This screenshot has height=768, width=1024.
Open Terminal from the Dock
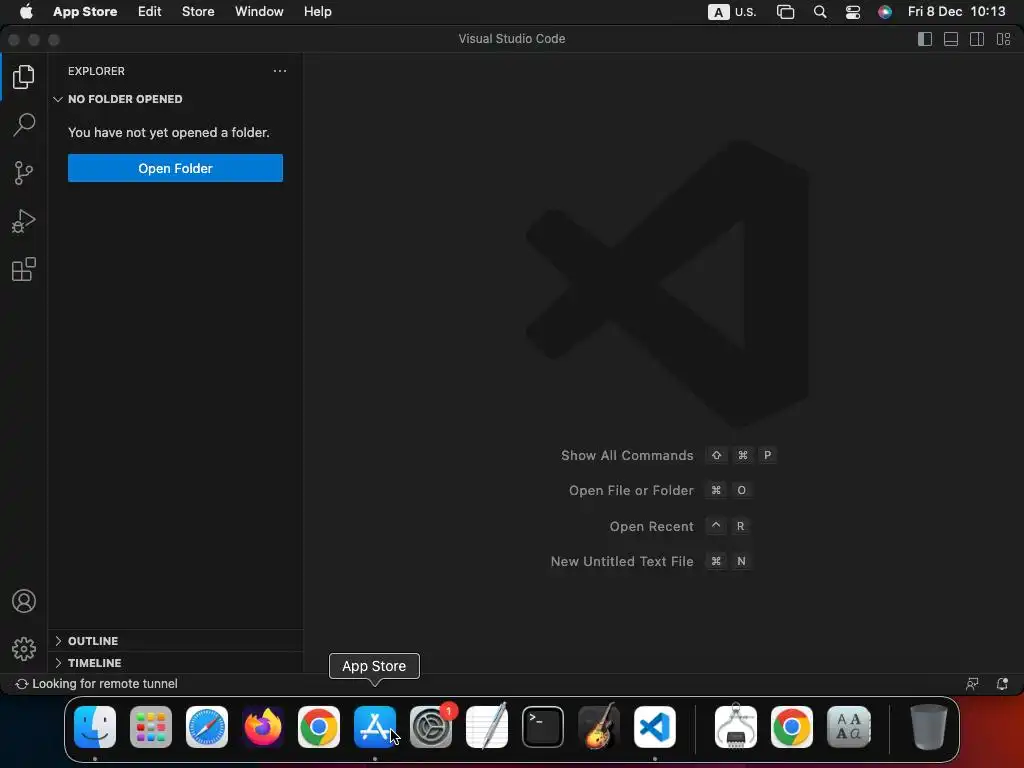coord(543,727)
